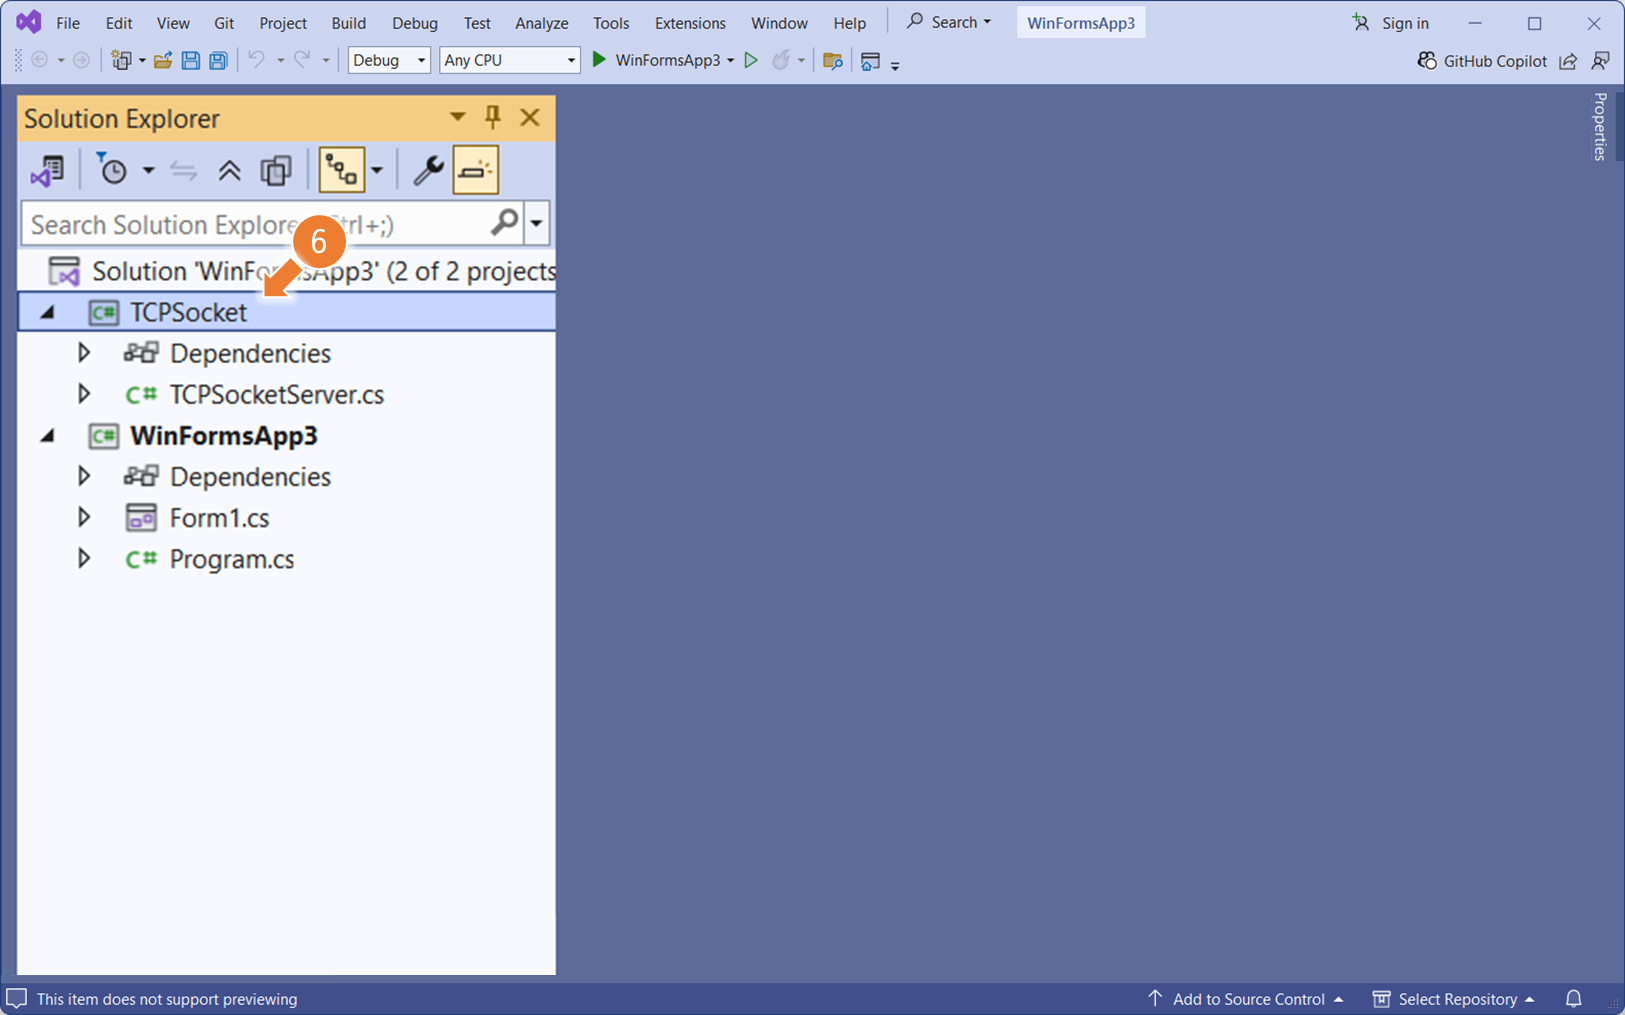Expand the Form1.cs node

click(84, 517)
